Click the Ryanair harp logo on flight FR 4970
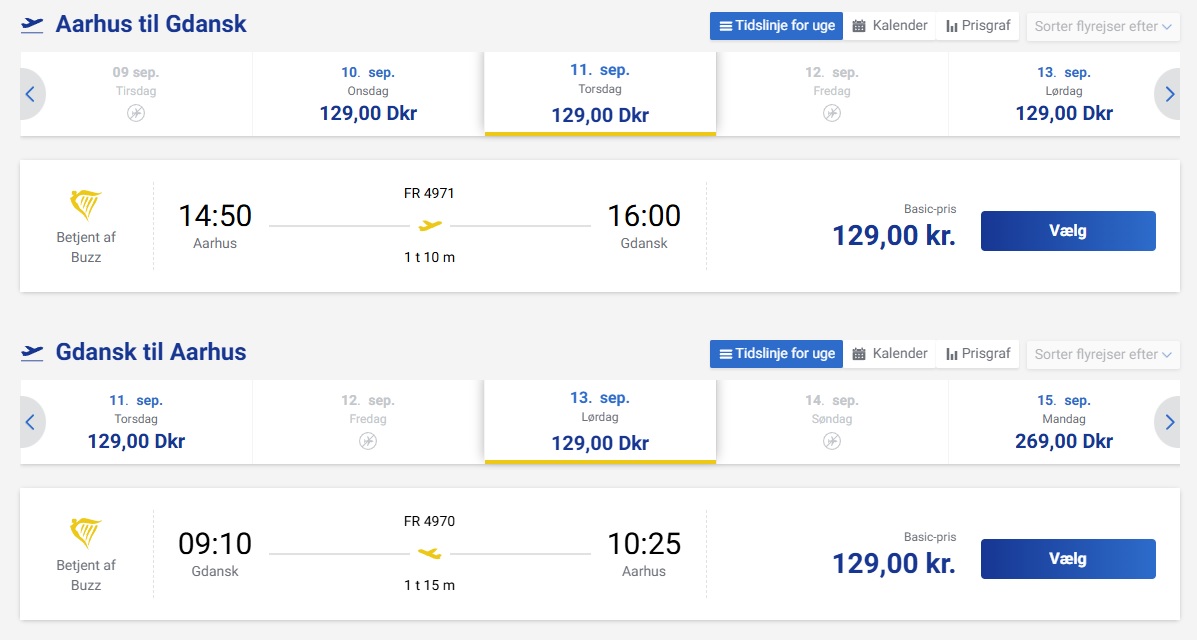1197x640 pixels. tap(86, 533)
